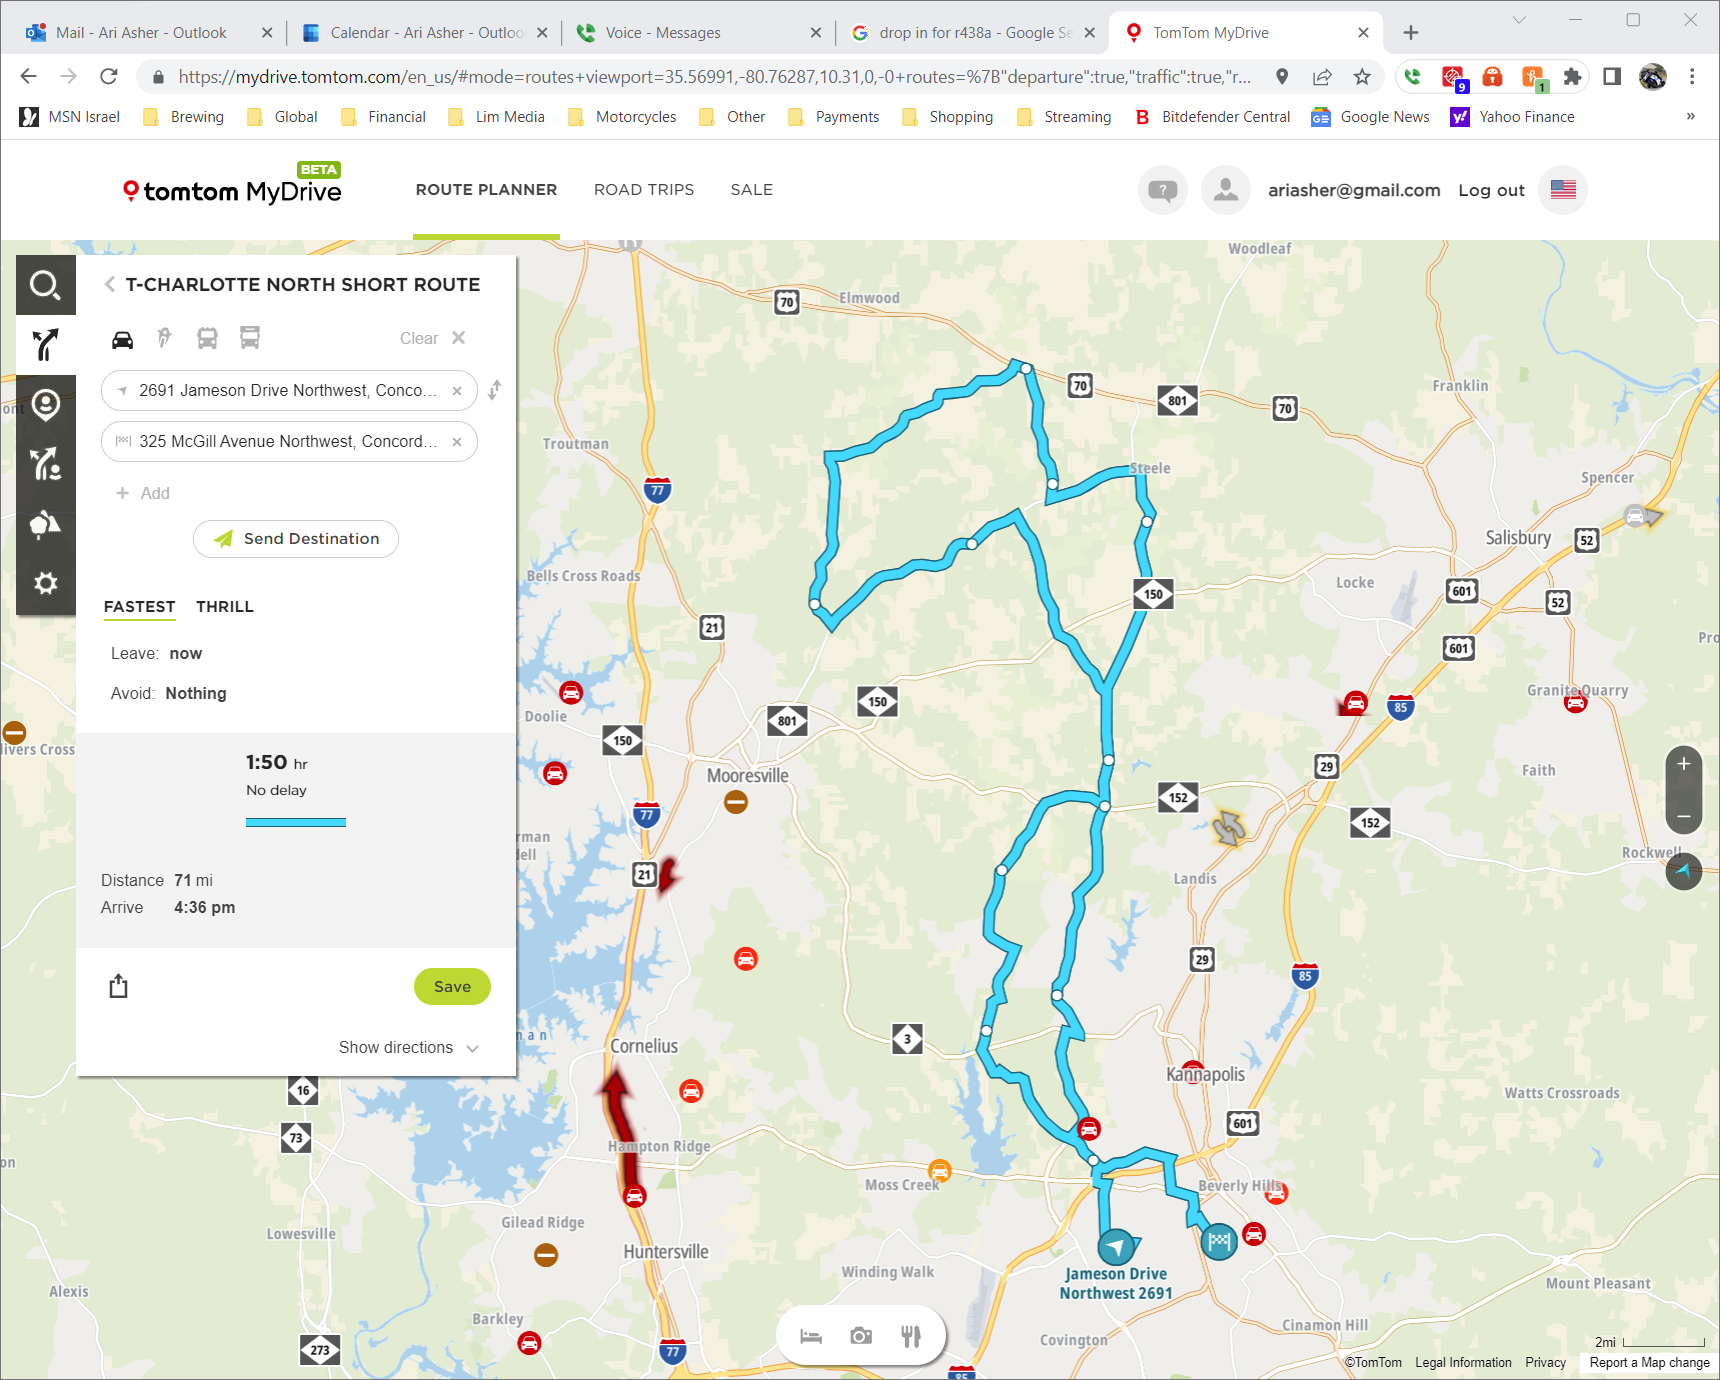The width and height of the screenshot is (1720, 1380).
Task: Show attractions with camera icon
Action: click(861, 1336)
